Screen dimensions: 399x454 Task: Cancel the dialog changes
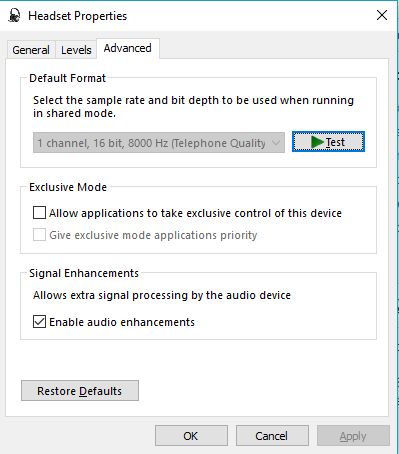point(272,436)
